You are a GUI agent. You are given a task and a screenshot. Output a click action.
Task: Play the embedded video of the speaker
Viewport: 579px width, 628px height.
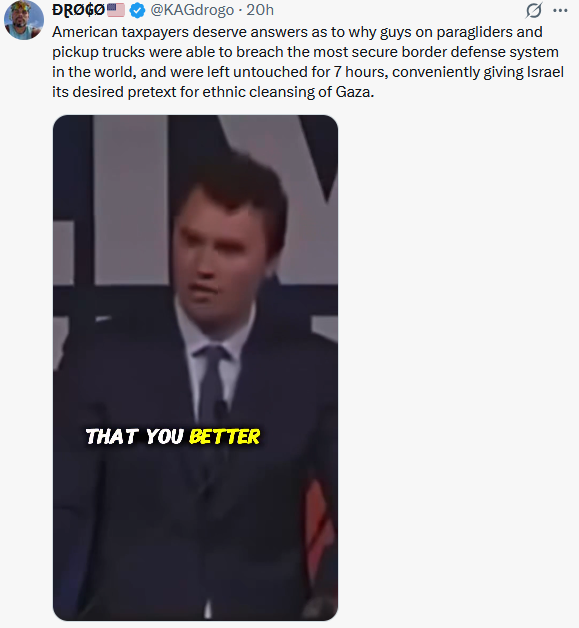(x=195, y=368)
